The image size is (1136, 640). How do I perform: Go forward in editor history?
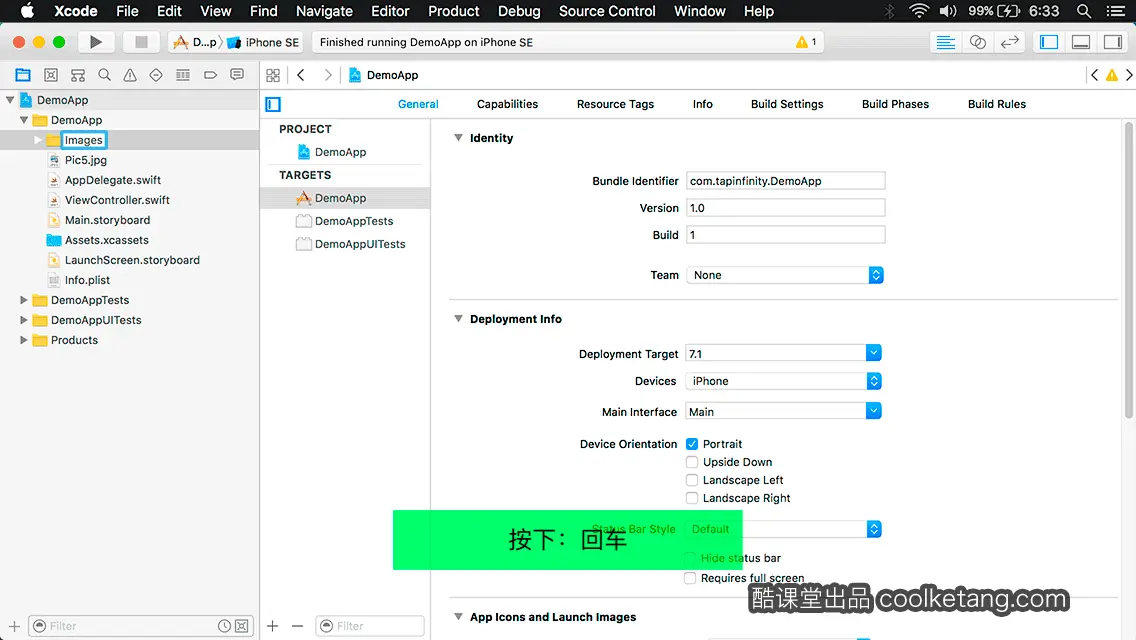[x=327, y=75]
